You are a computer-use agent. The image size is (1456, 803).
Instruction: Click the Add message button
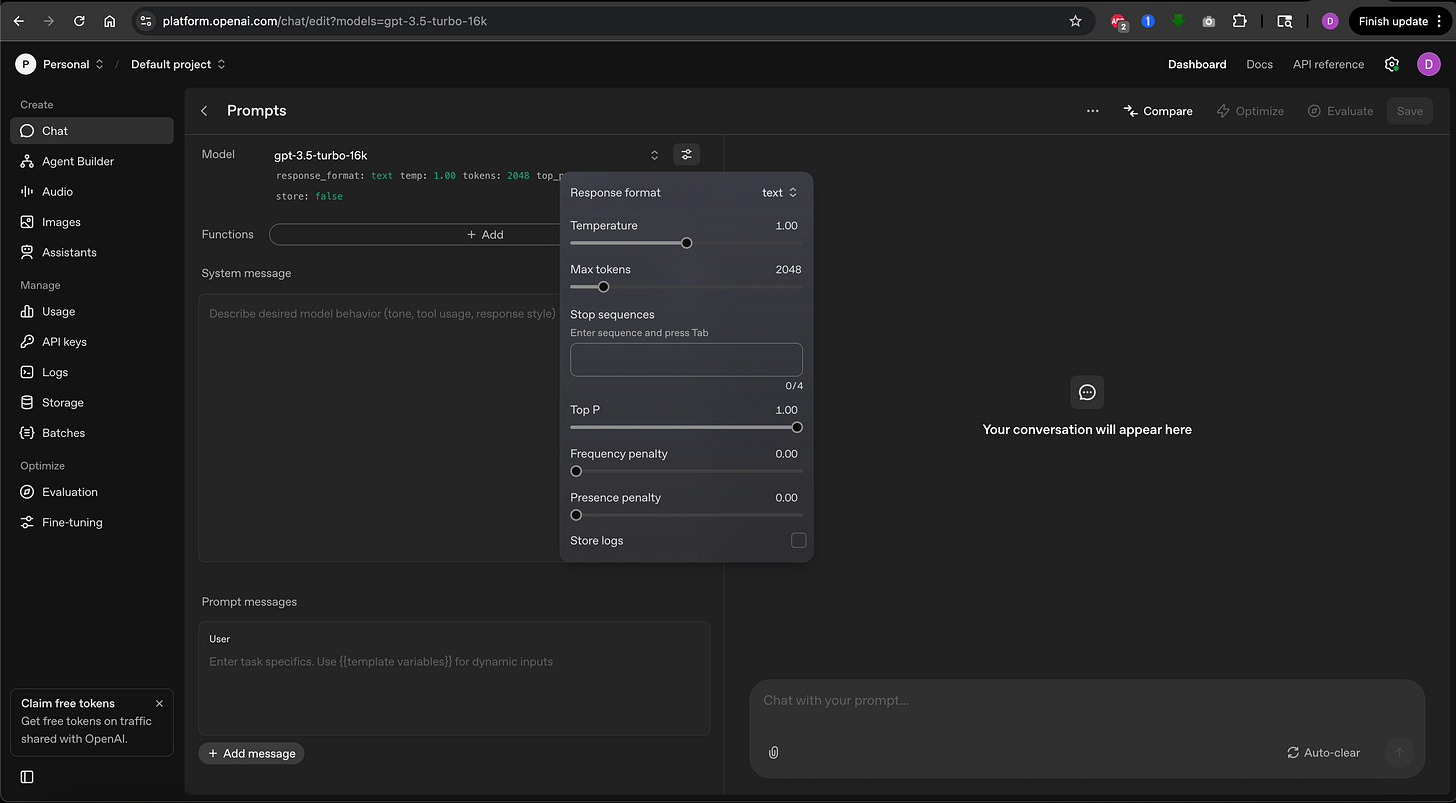click(251, 754)
